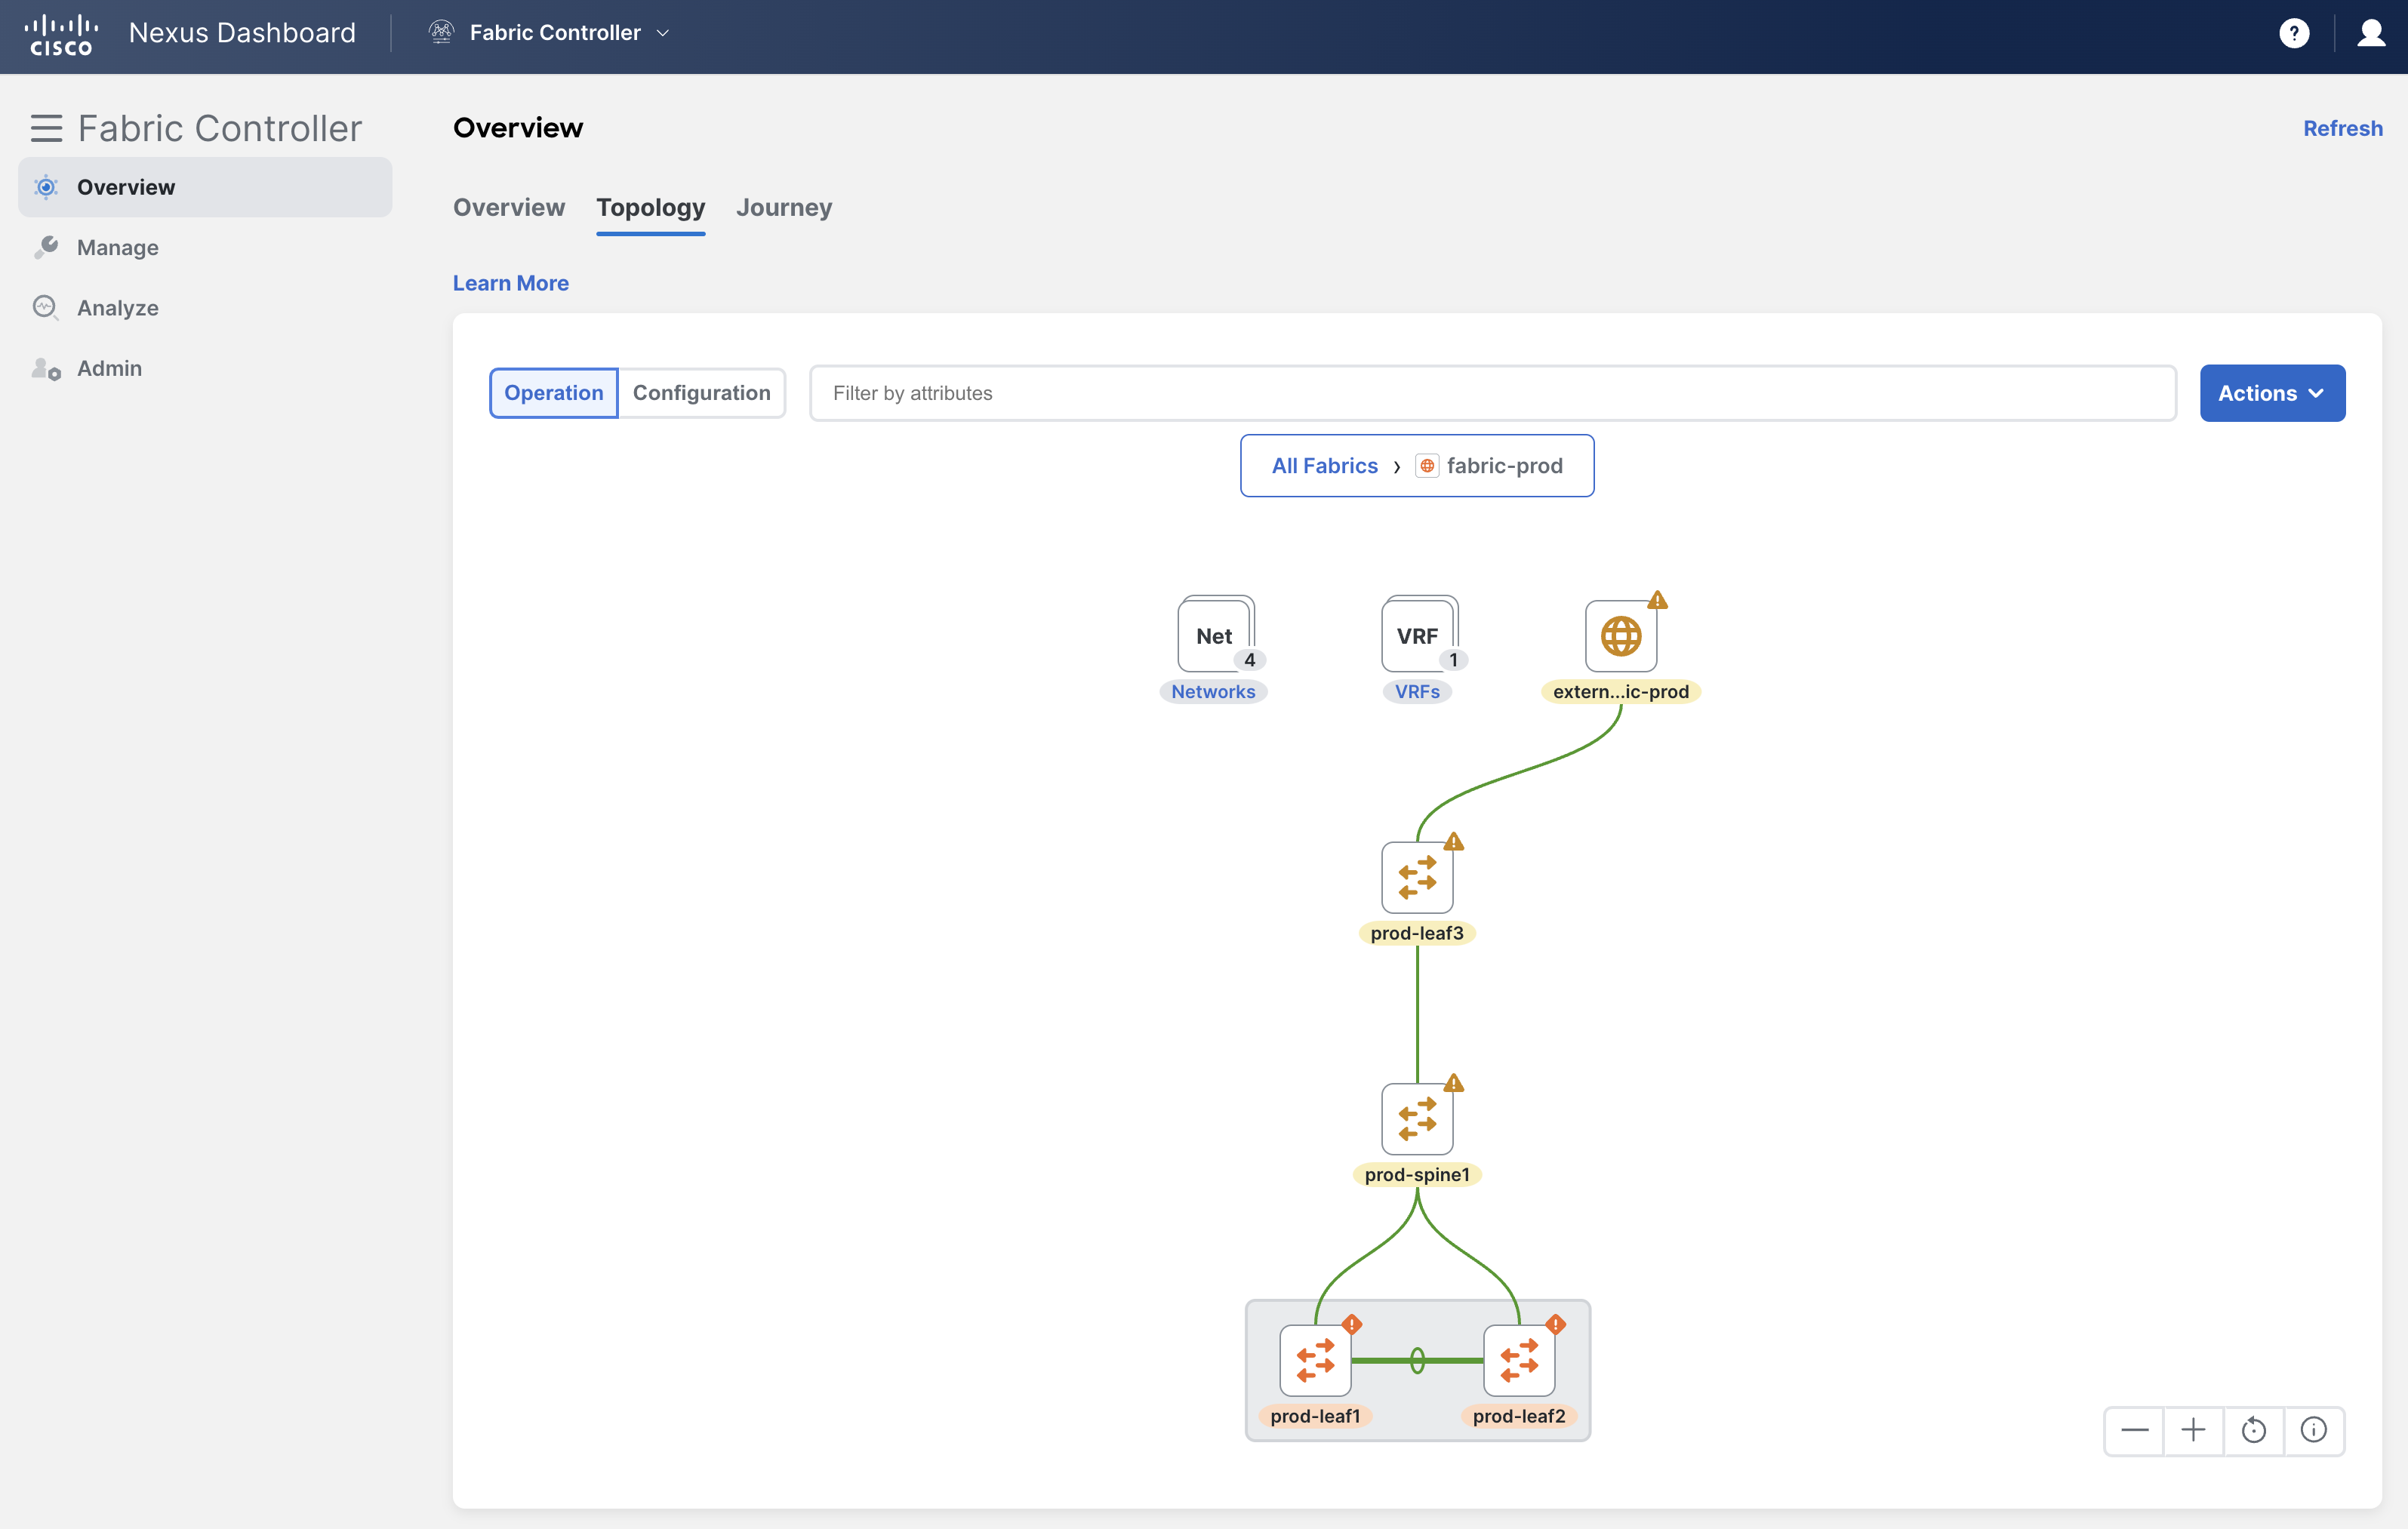Image resolution: width=2408 pixels, height=1529 pixels.
Task: Open the Topology tab
Action: pyautogui.click(x=651, y=207)
